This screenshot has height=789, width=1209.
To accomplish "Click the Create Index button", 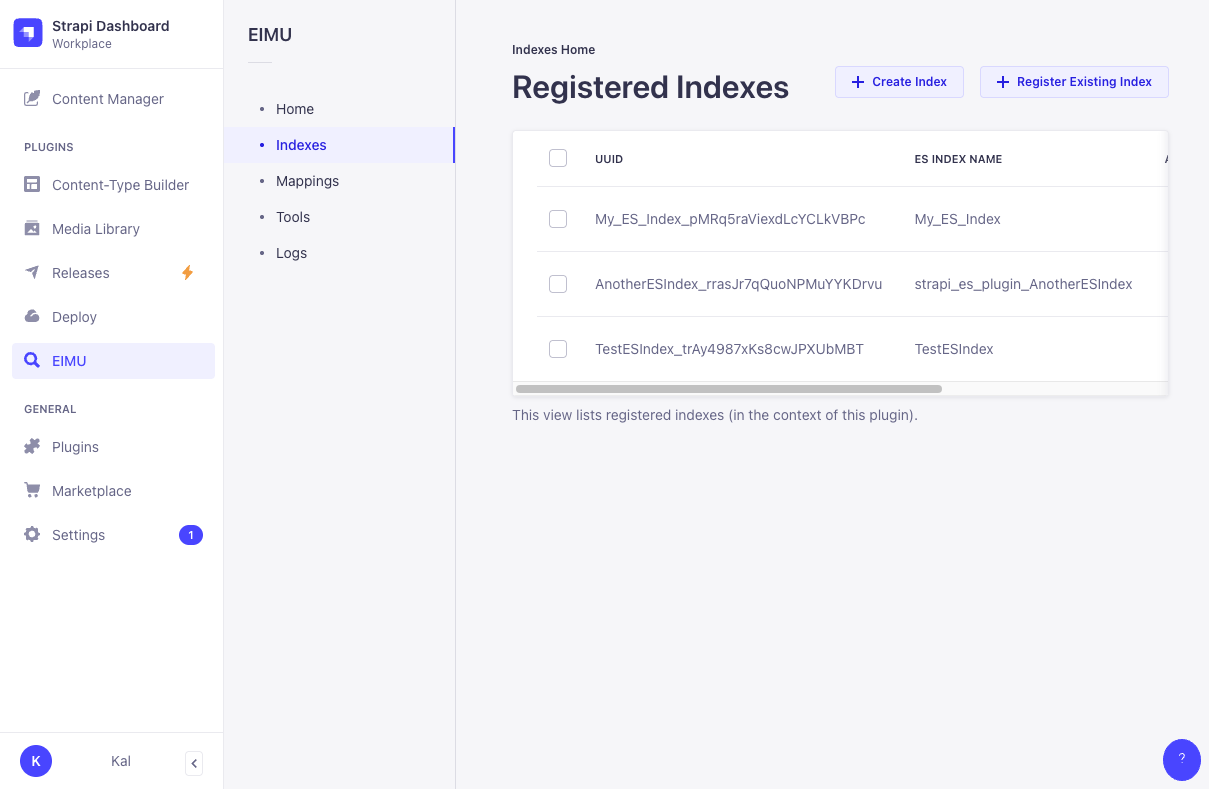I will click(899, 82).
